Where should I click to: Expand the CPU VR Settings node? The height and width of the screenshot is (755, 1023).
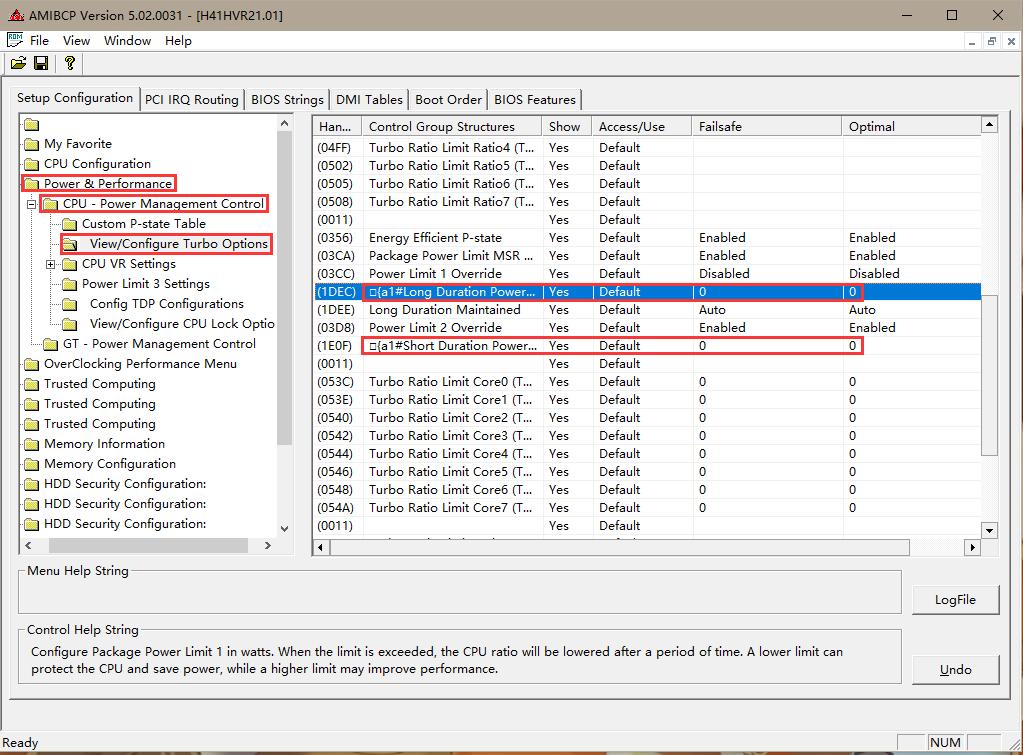click(x=50, y=264)
